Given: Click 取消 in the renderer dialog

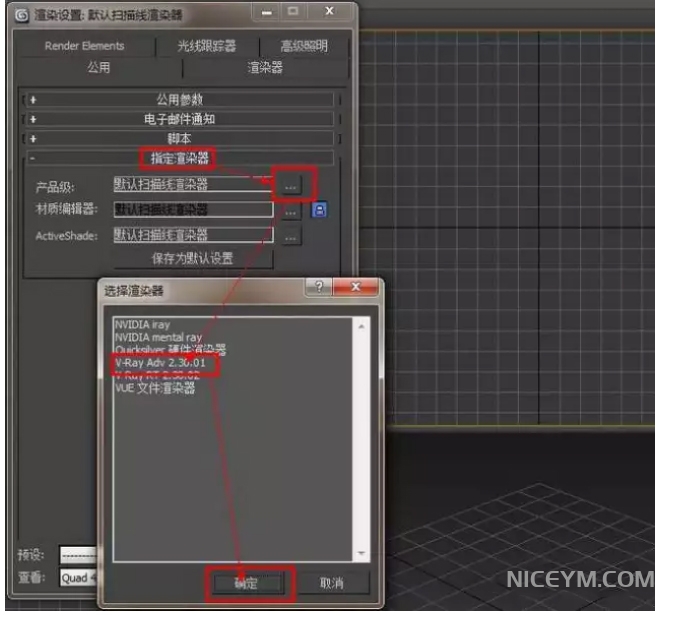Looking at the screenshot, I should [332, 583].
